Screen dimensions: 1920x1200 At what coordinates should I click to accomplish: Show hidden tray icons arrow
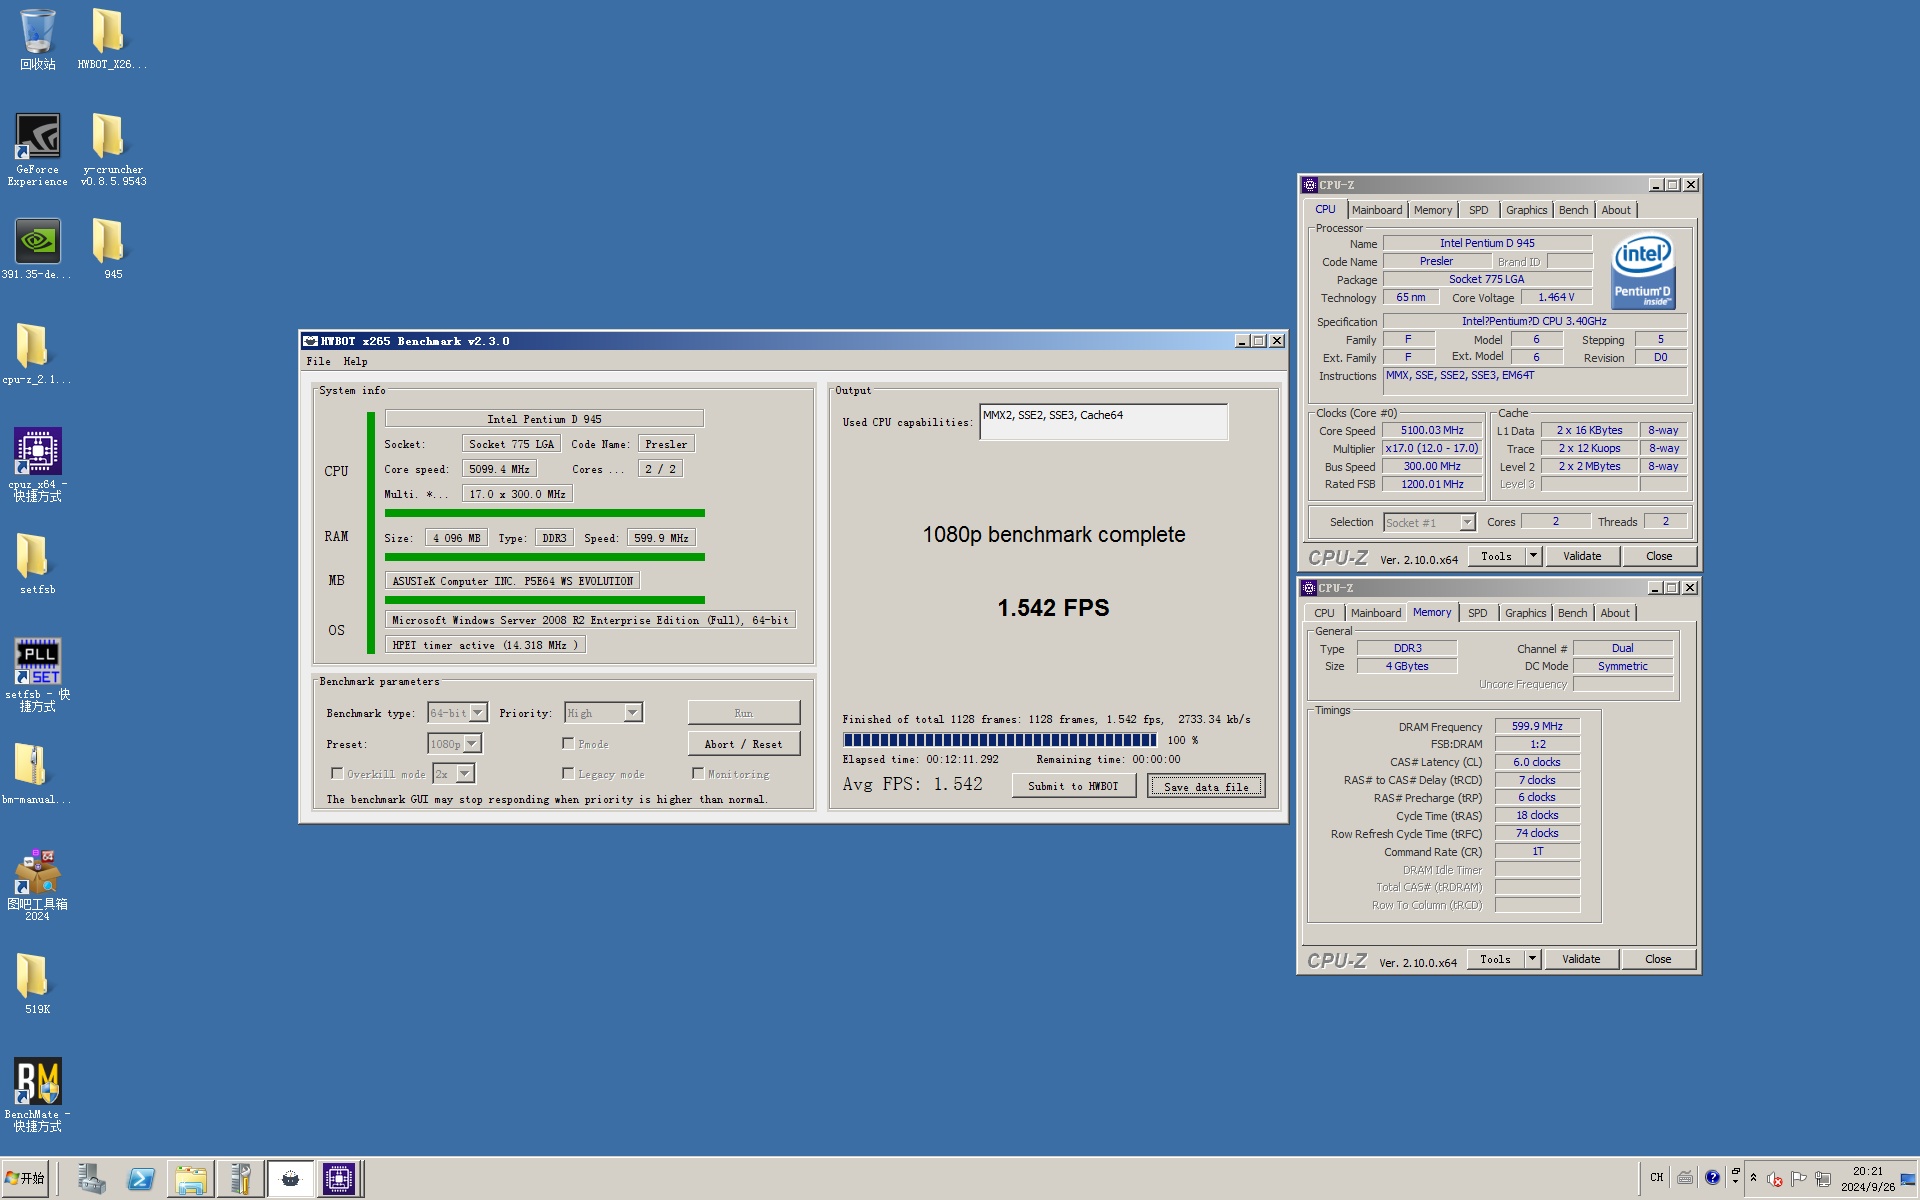(1754, 1178)
